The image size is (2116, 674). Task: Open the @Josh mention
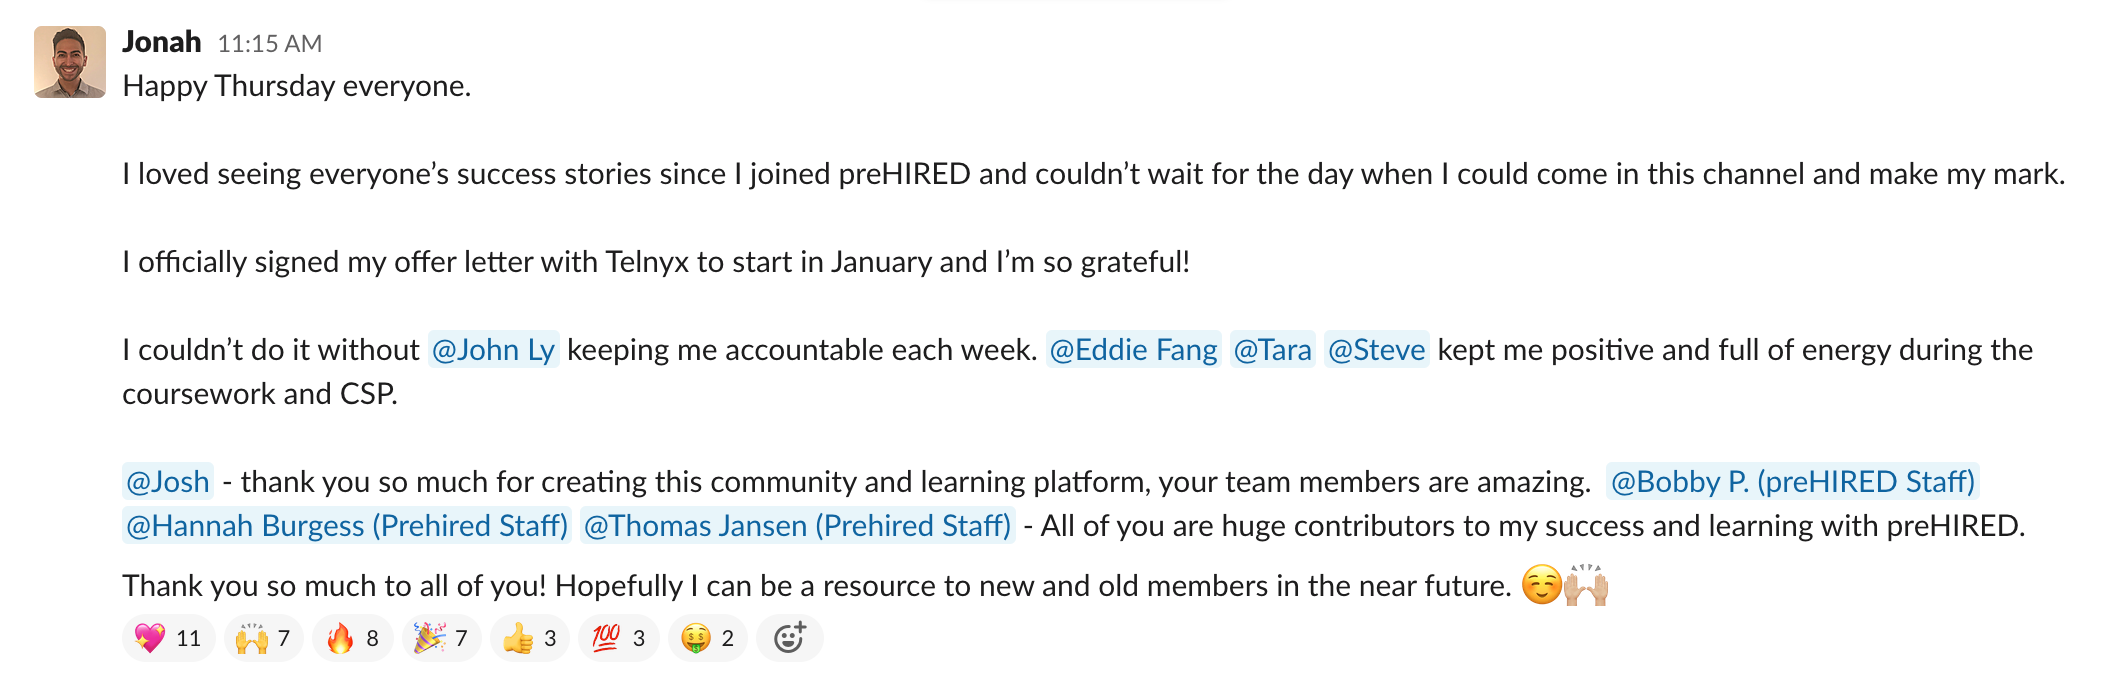pos(168,482)
